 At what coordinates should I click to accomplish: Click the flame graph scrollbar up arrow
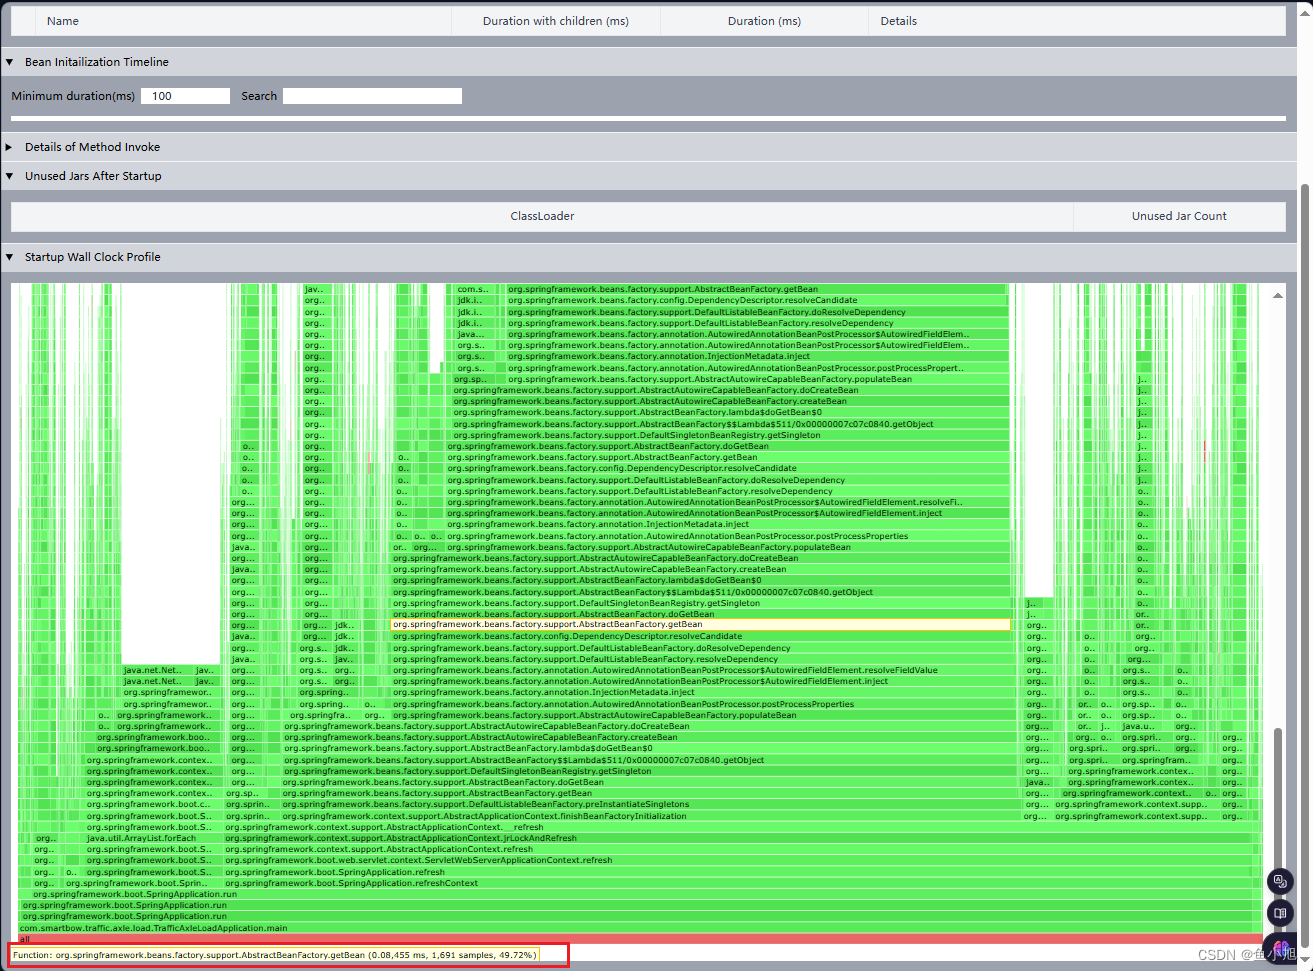pyautogui.click(x=1277, y=295)
